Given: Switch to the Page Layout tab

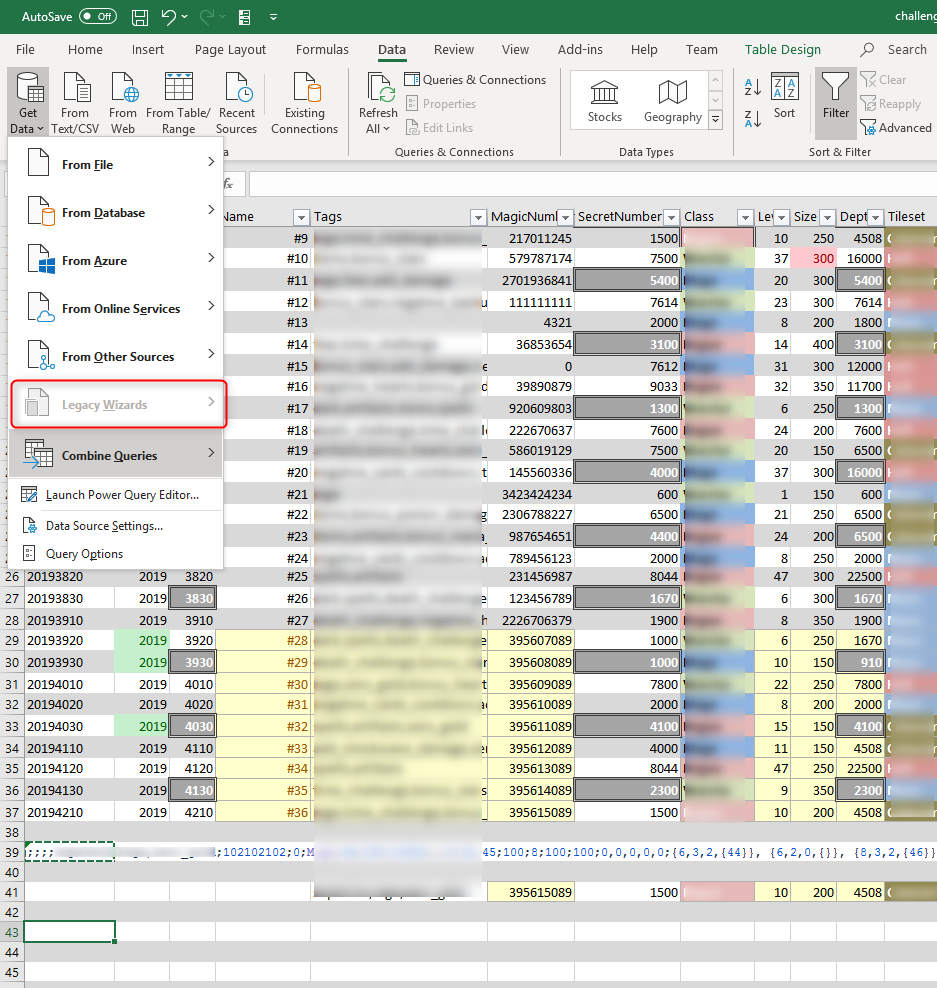Looking at the screenshot, I should click(230, 49).
